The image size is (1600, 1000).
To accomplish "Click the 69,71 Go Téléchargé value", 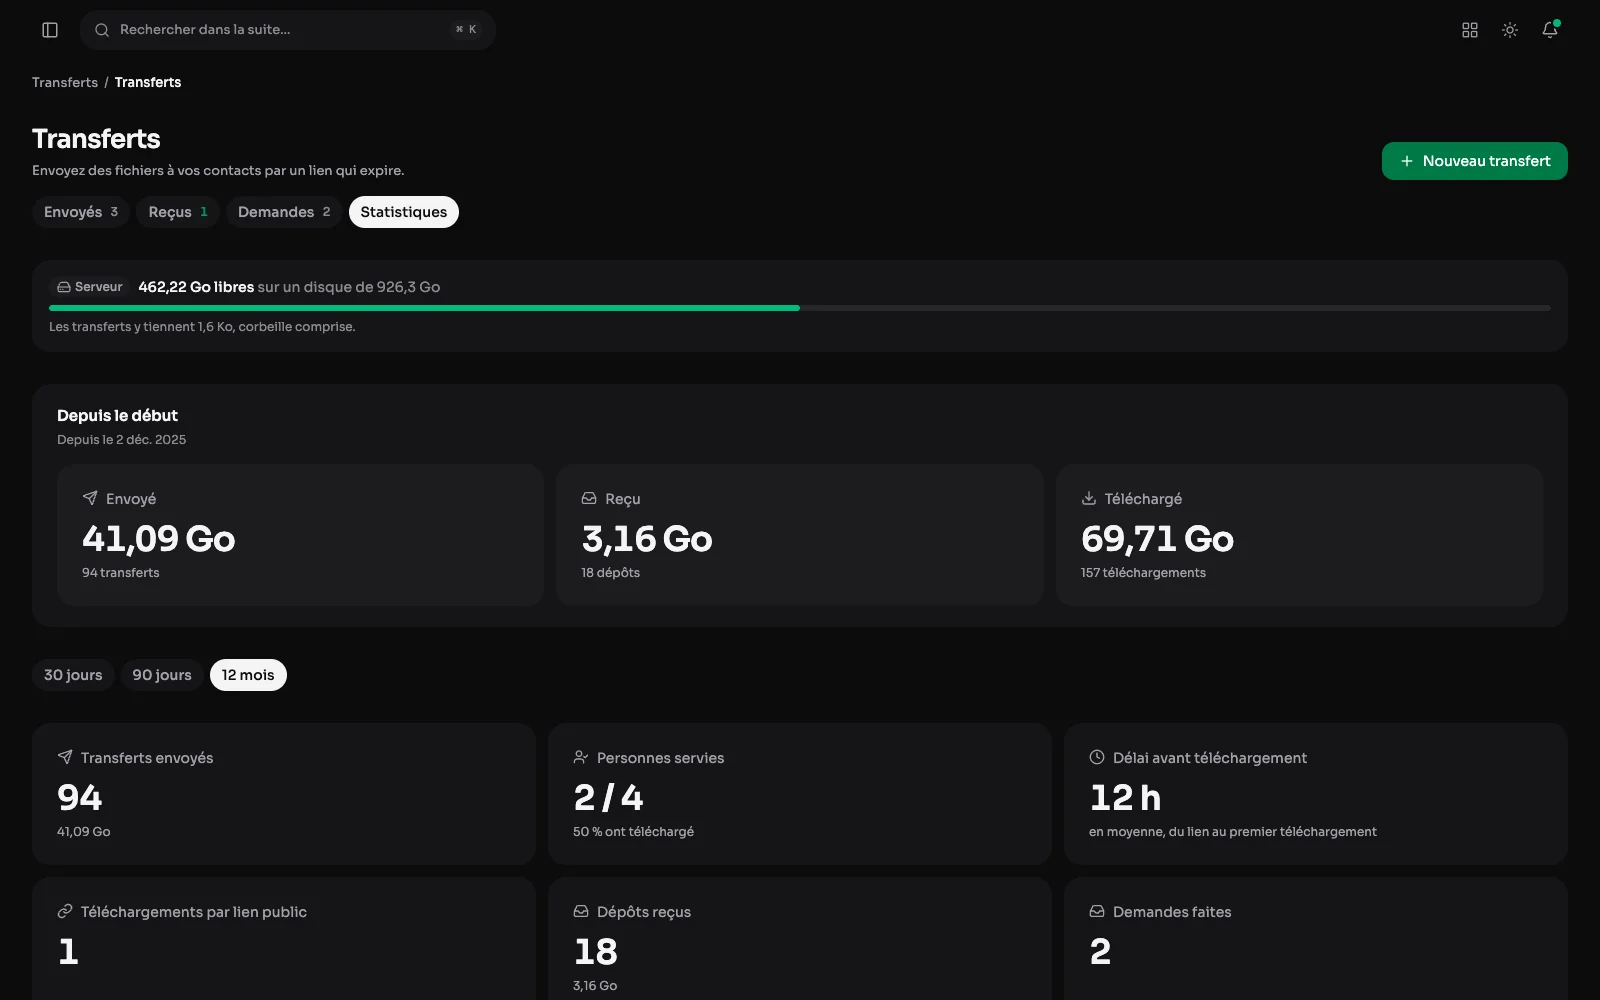I will (x=1158, y=539).
